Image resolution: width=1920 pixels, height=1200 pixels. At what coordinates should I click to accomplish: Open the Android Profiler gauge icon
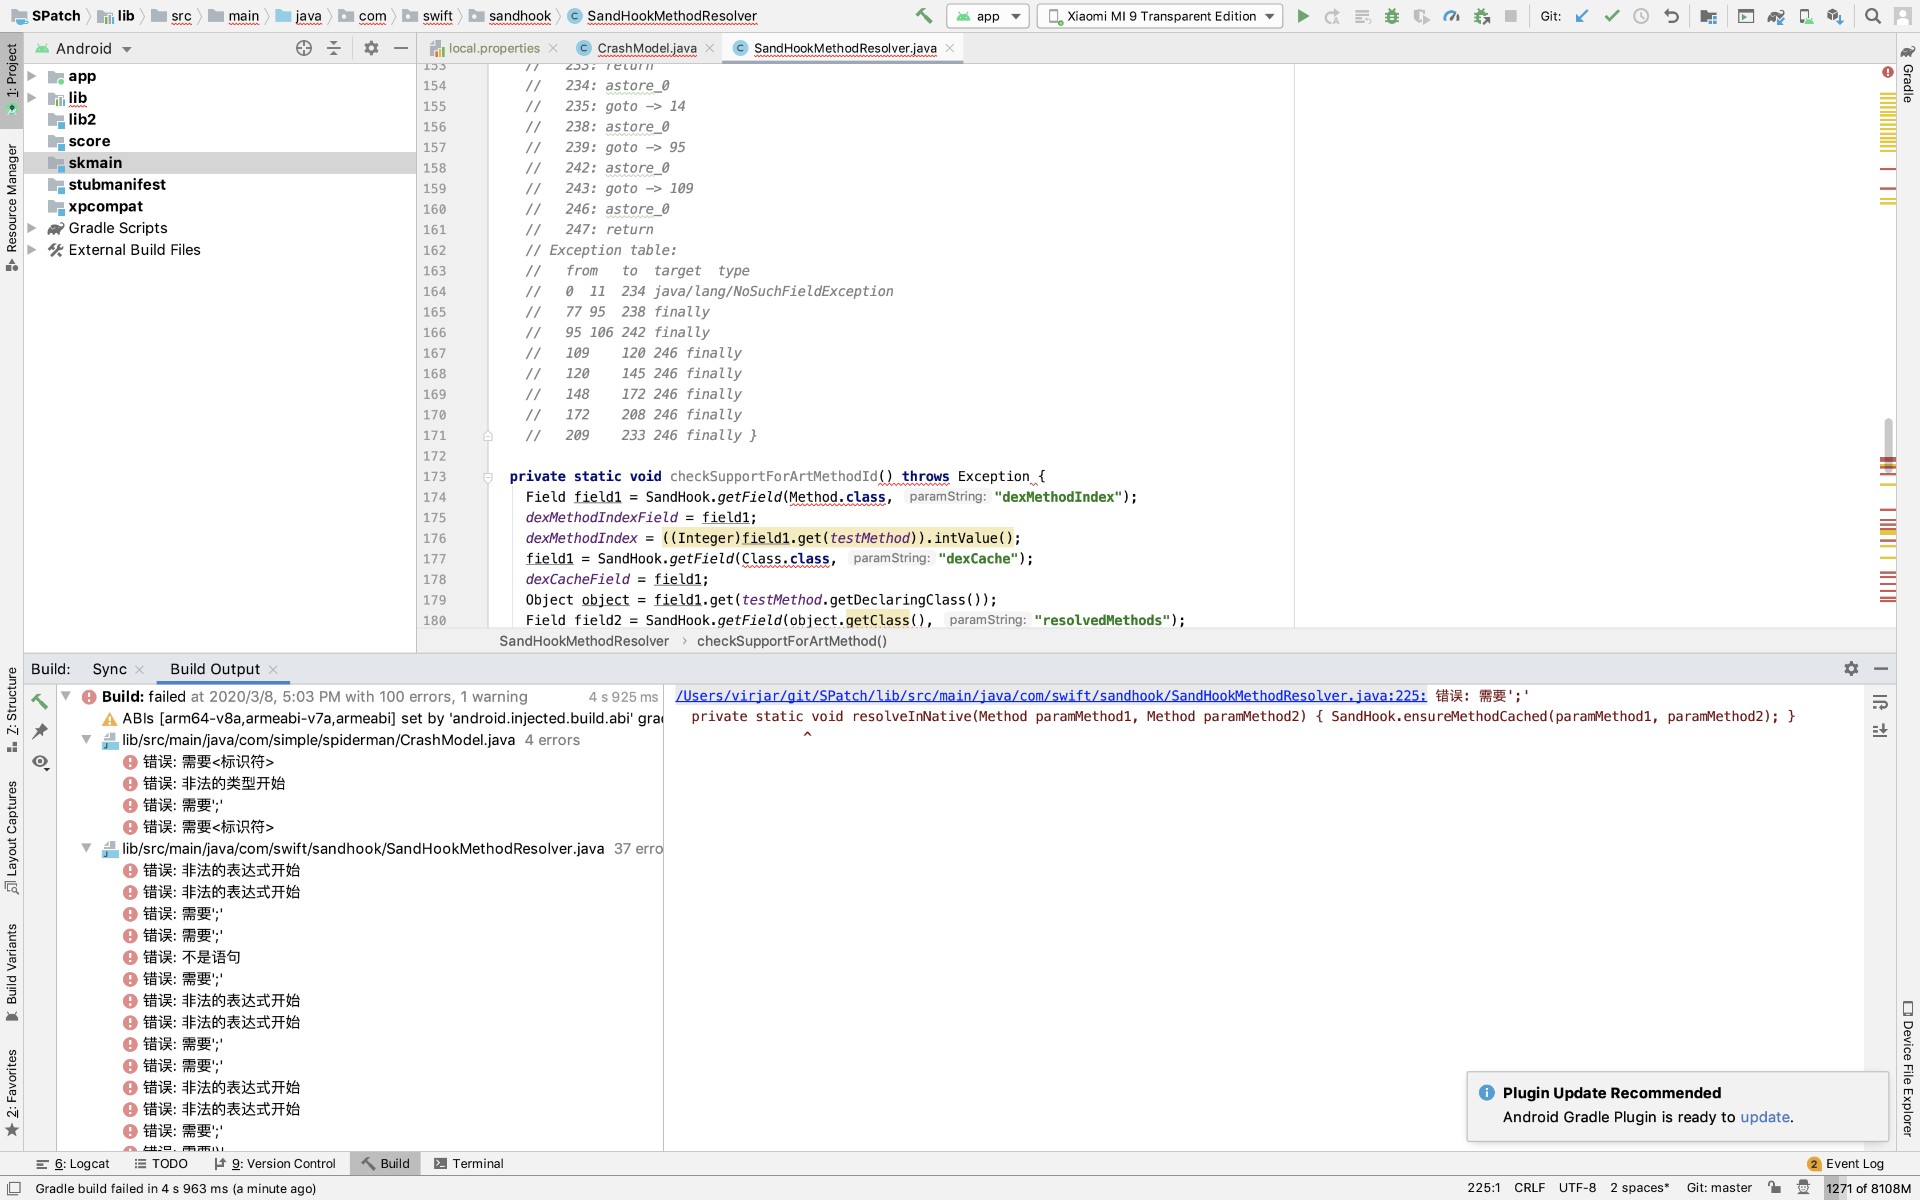1451,16
